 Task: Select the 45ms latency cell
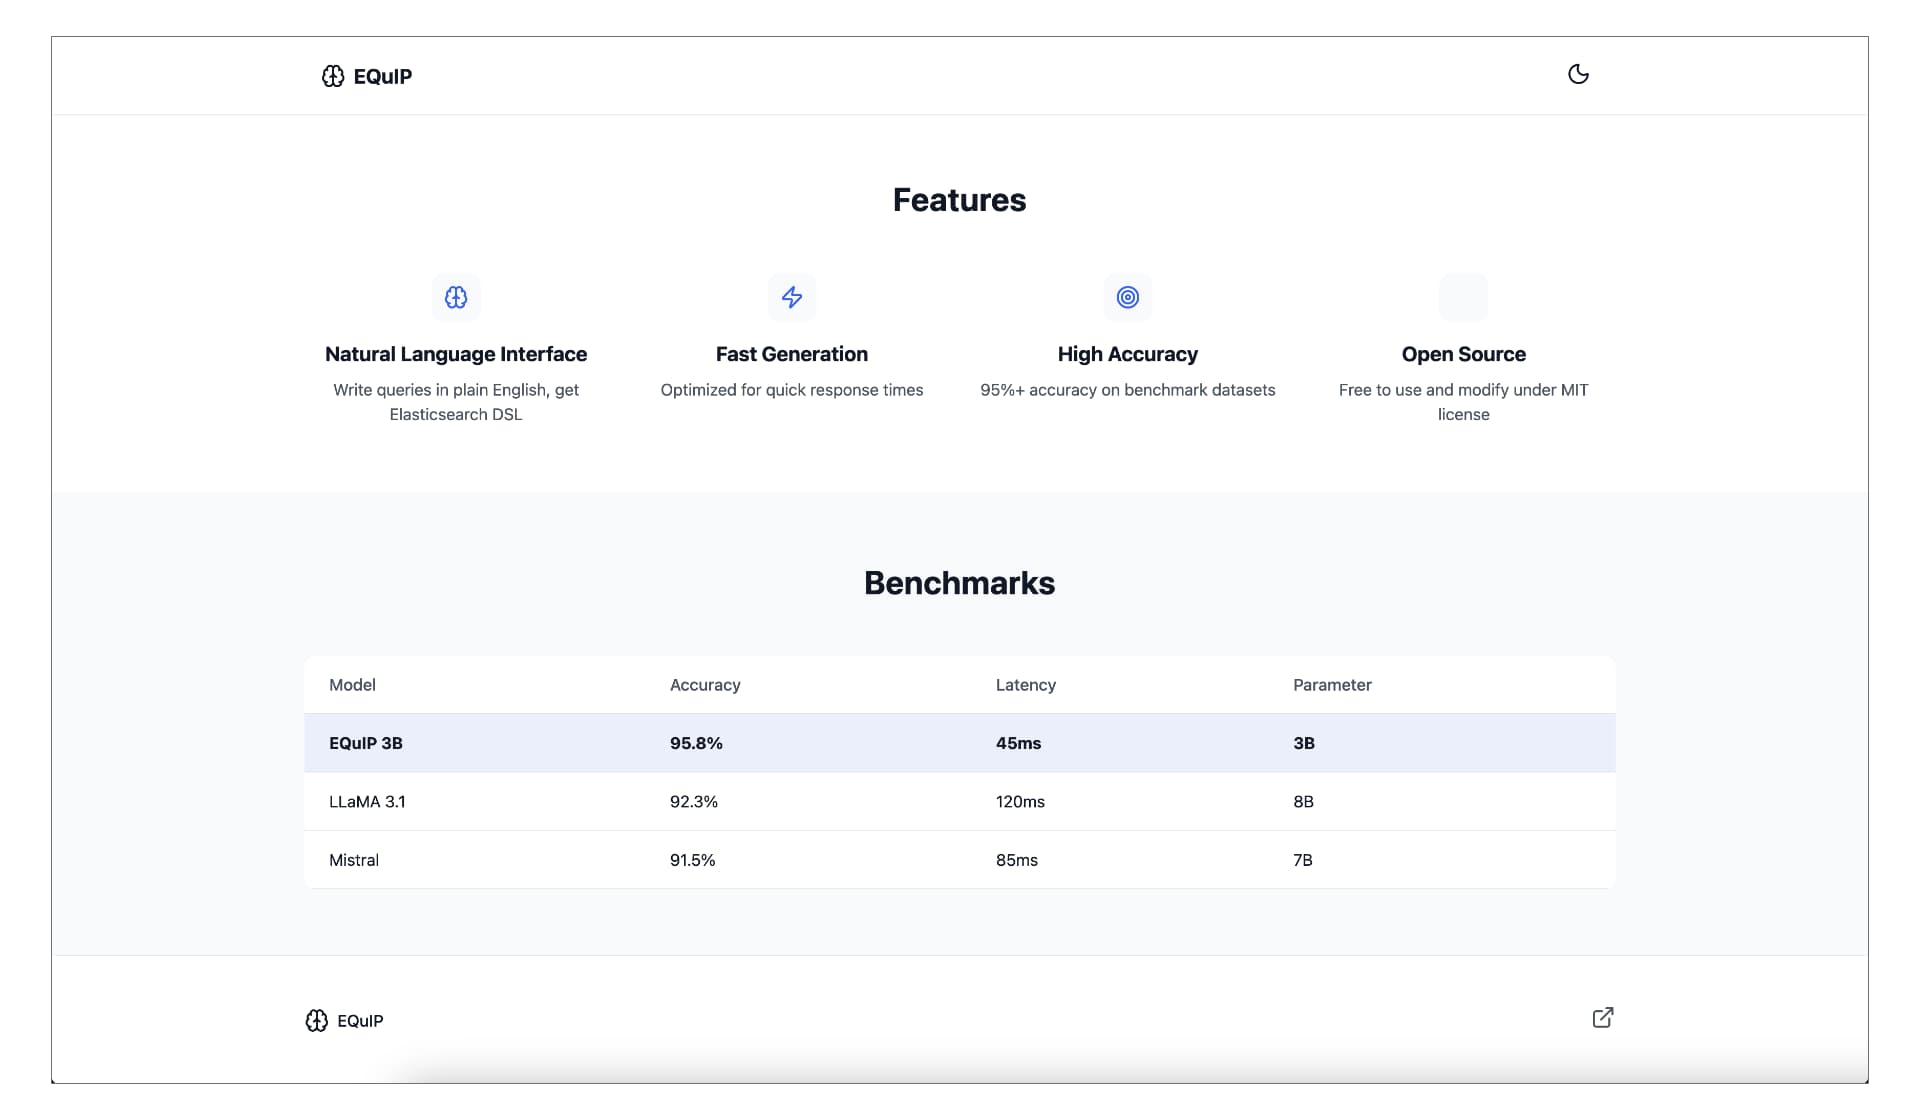[1018, 743]
